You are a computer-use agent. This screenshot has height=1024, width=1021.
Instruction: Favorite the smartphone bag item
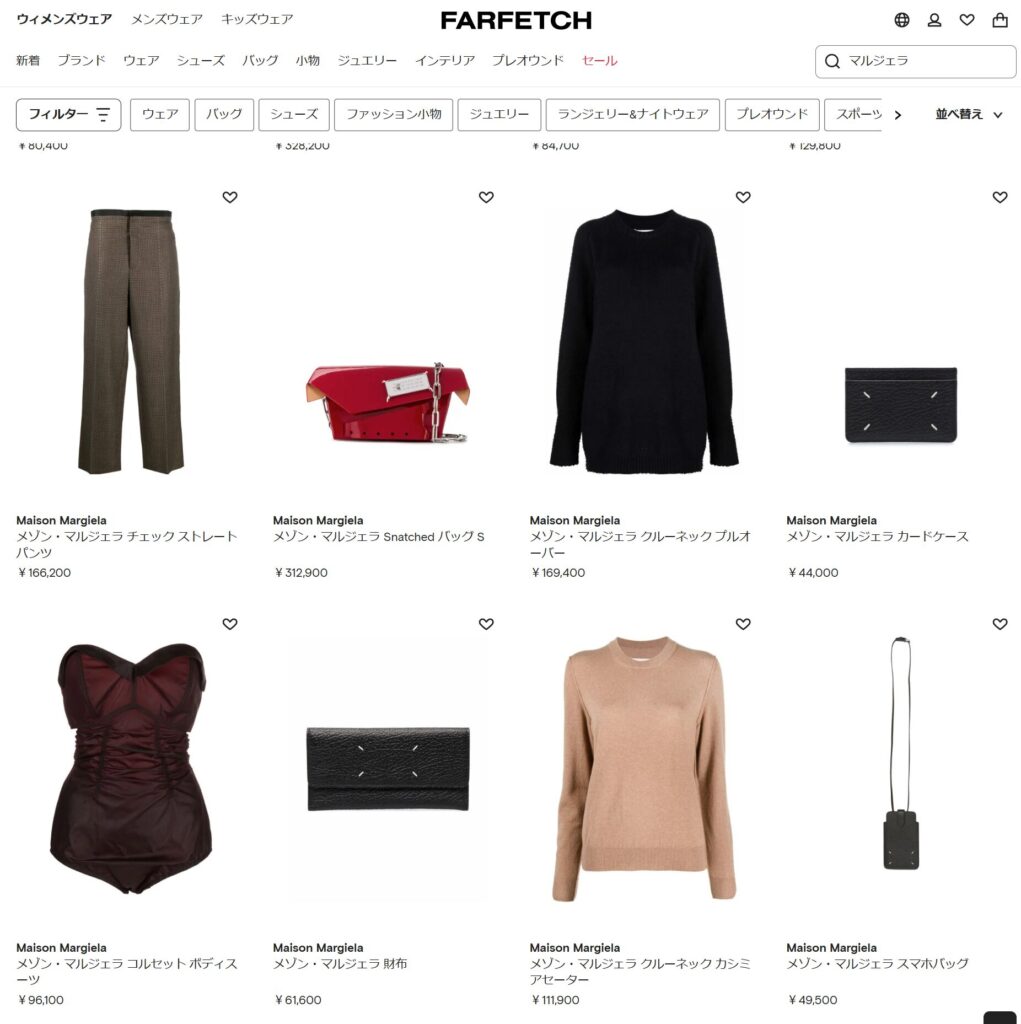[999, 624]
